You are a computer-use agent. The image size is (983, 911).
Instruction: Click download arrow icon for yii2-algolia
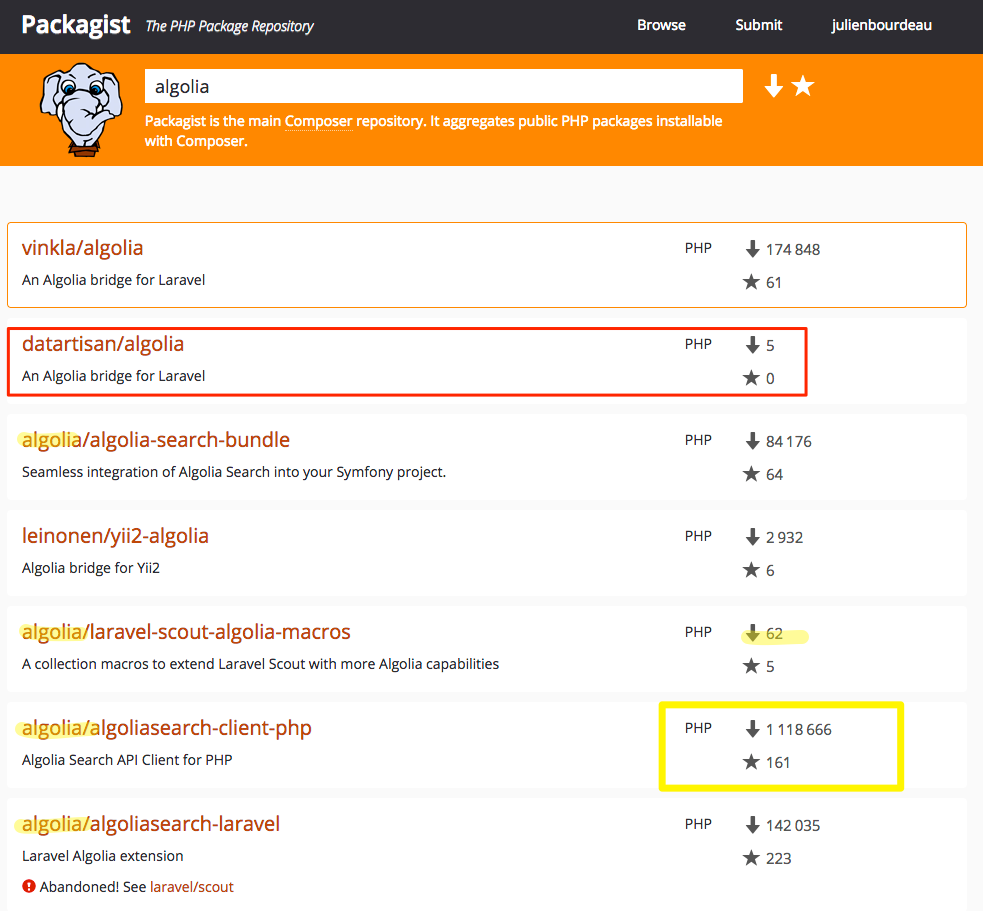[x=752, y=537]
